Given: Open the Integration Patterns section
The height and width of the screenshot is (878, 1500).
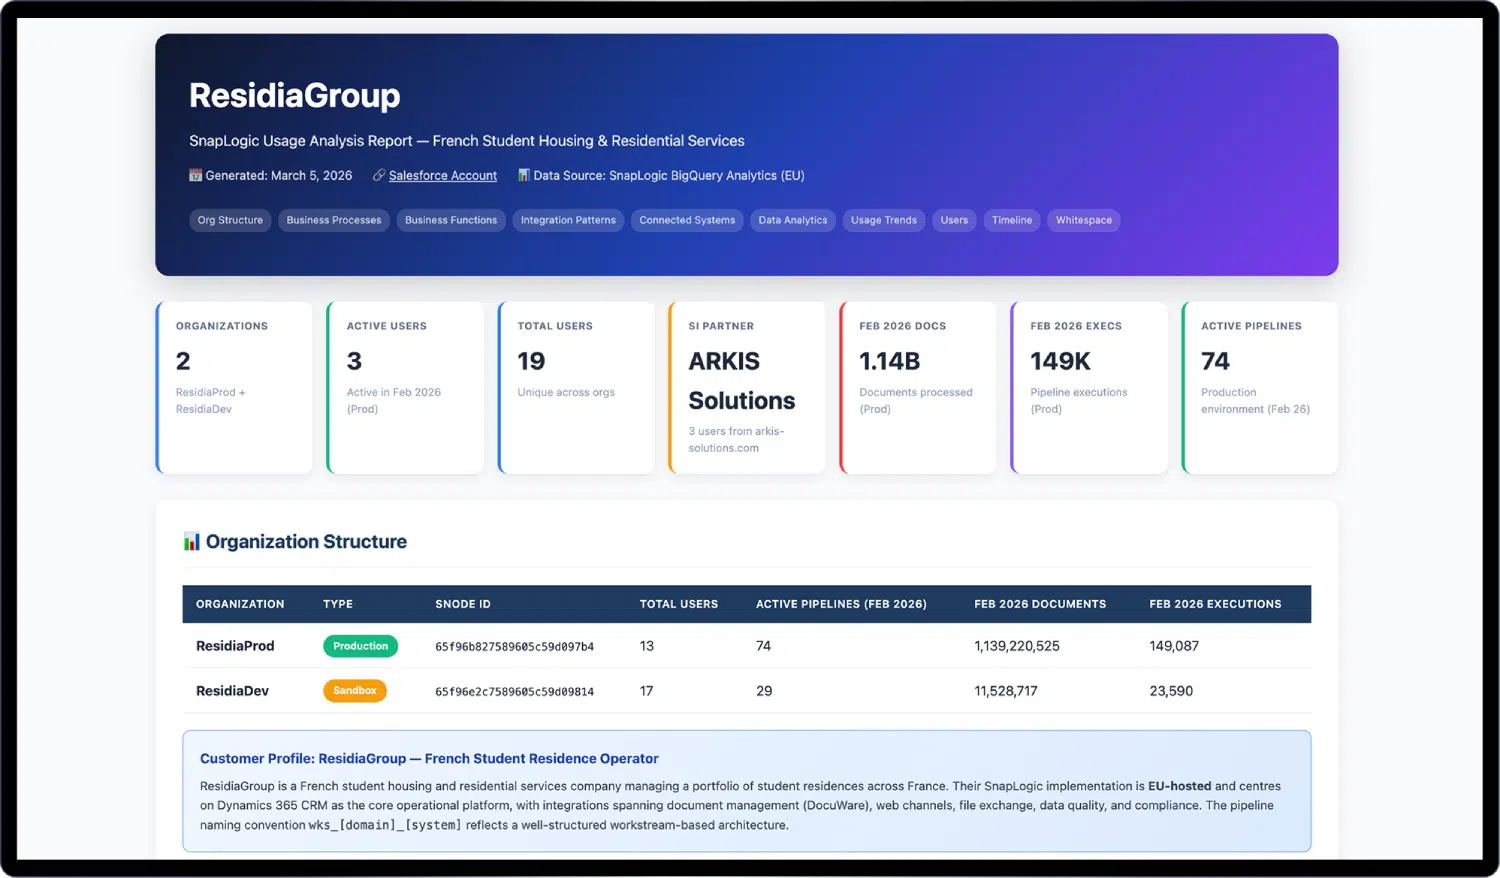Looking at the screenshot, I should pos(568,220).
